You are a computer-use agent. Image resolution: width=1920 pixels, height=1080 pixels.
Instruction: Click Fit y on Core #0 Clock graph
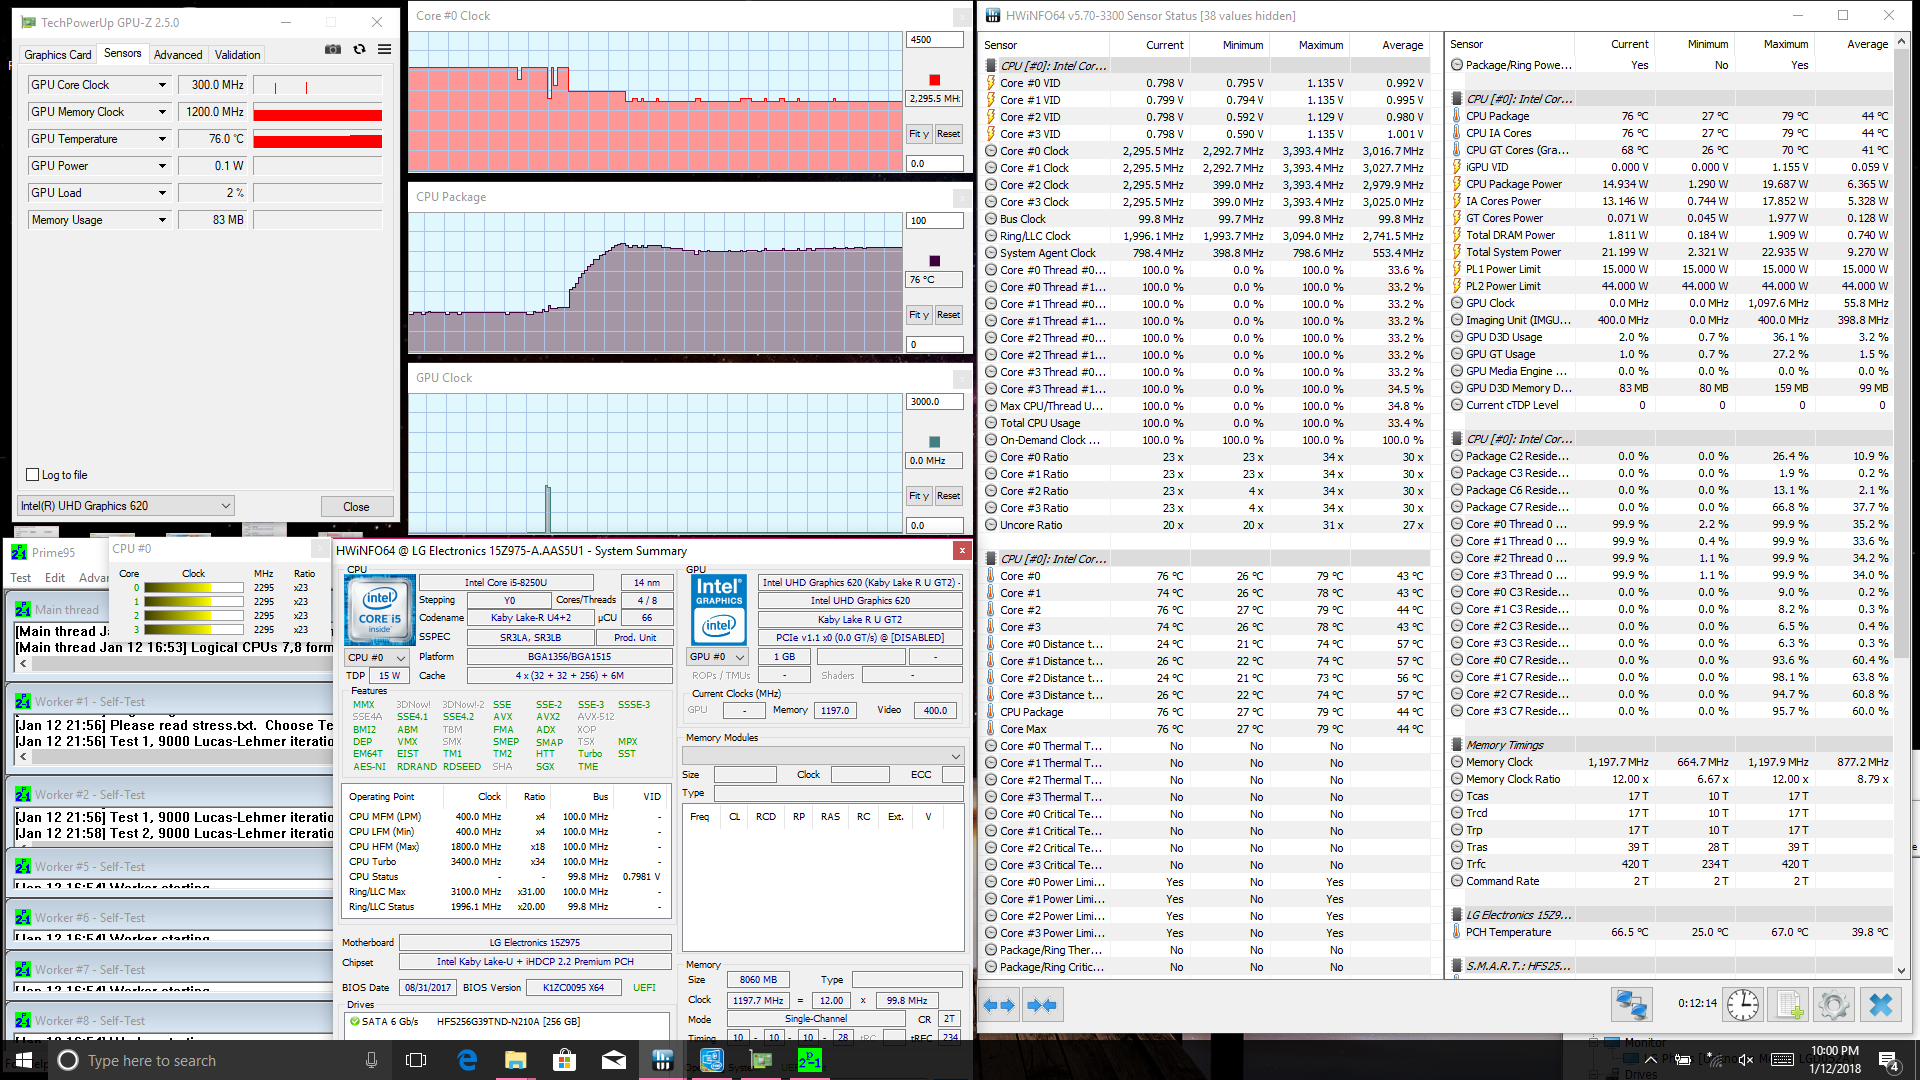pos(919,134)
